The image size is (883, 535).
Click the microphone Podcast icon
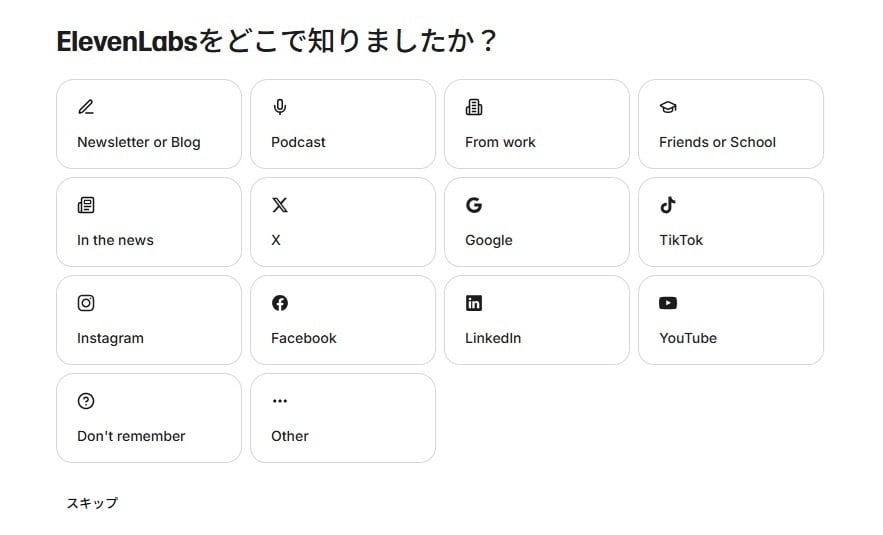pos(280,107)
